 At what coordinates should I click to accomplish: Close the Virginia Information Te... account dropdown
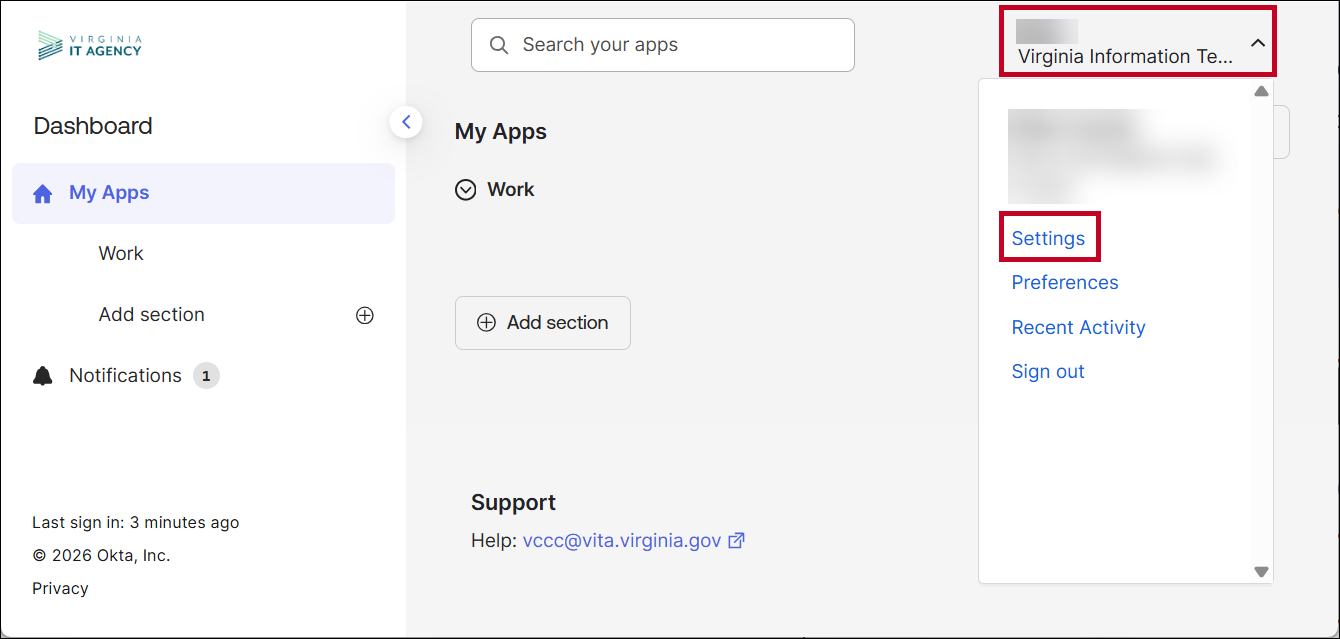coord(1258,43)
